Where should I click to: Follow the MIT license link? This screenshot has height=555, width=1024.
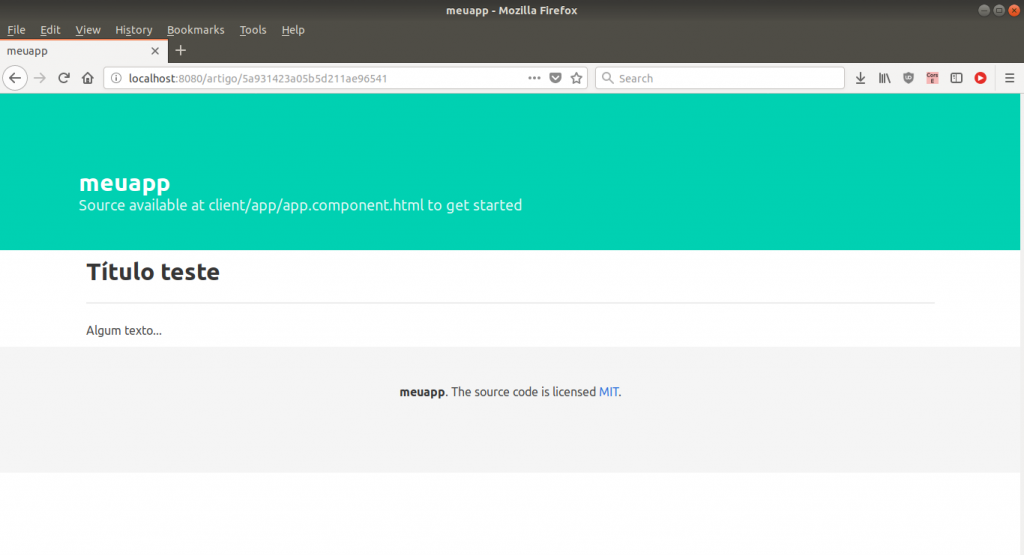click(x=608, y=392)
